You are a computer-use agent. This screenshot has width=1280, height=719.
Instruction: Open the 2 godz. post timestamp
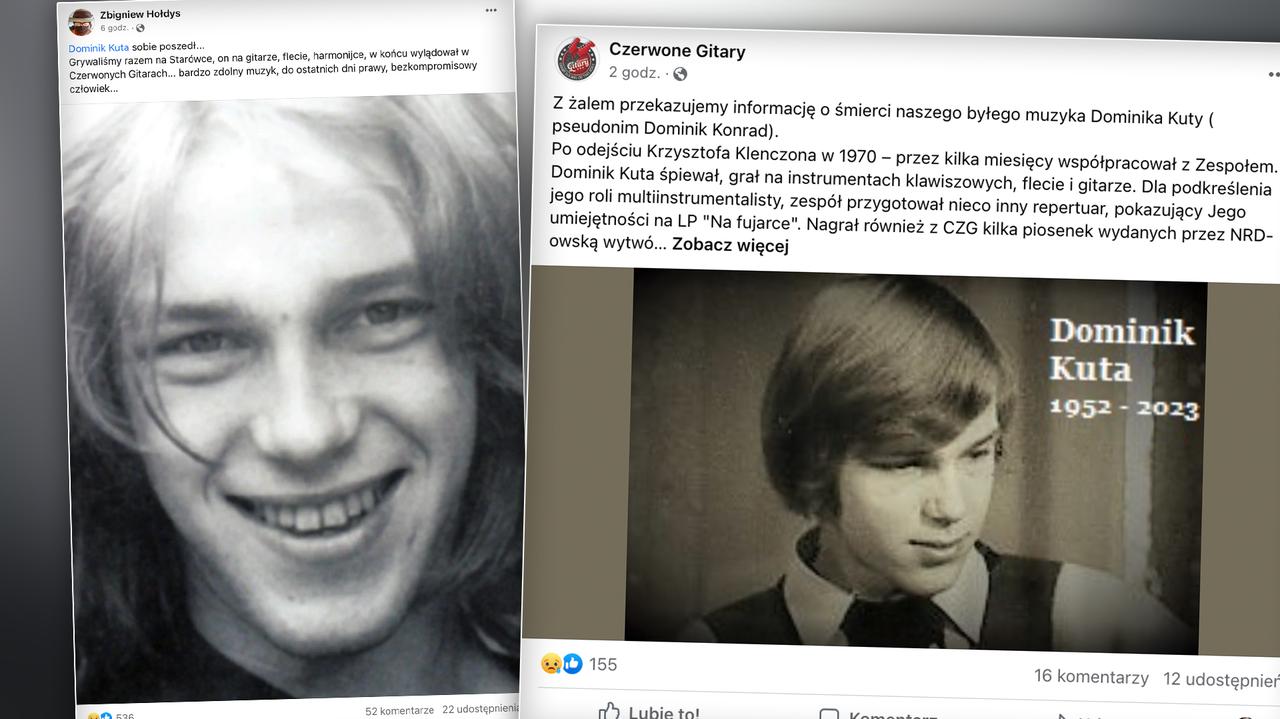click(x=634, y=73)
